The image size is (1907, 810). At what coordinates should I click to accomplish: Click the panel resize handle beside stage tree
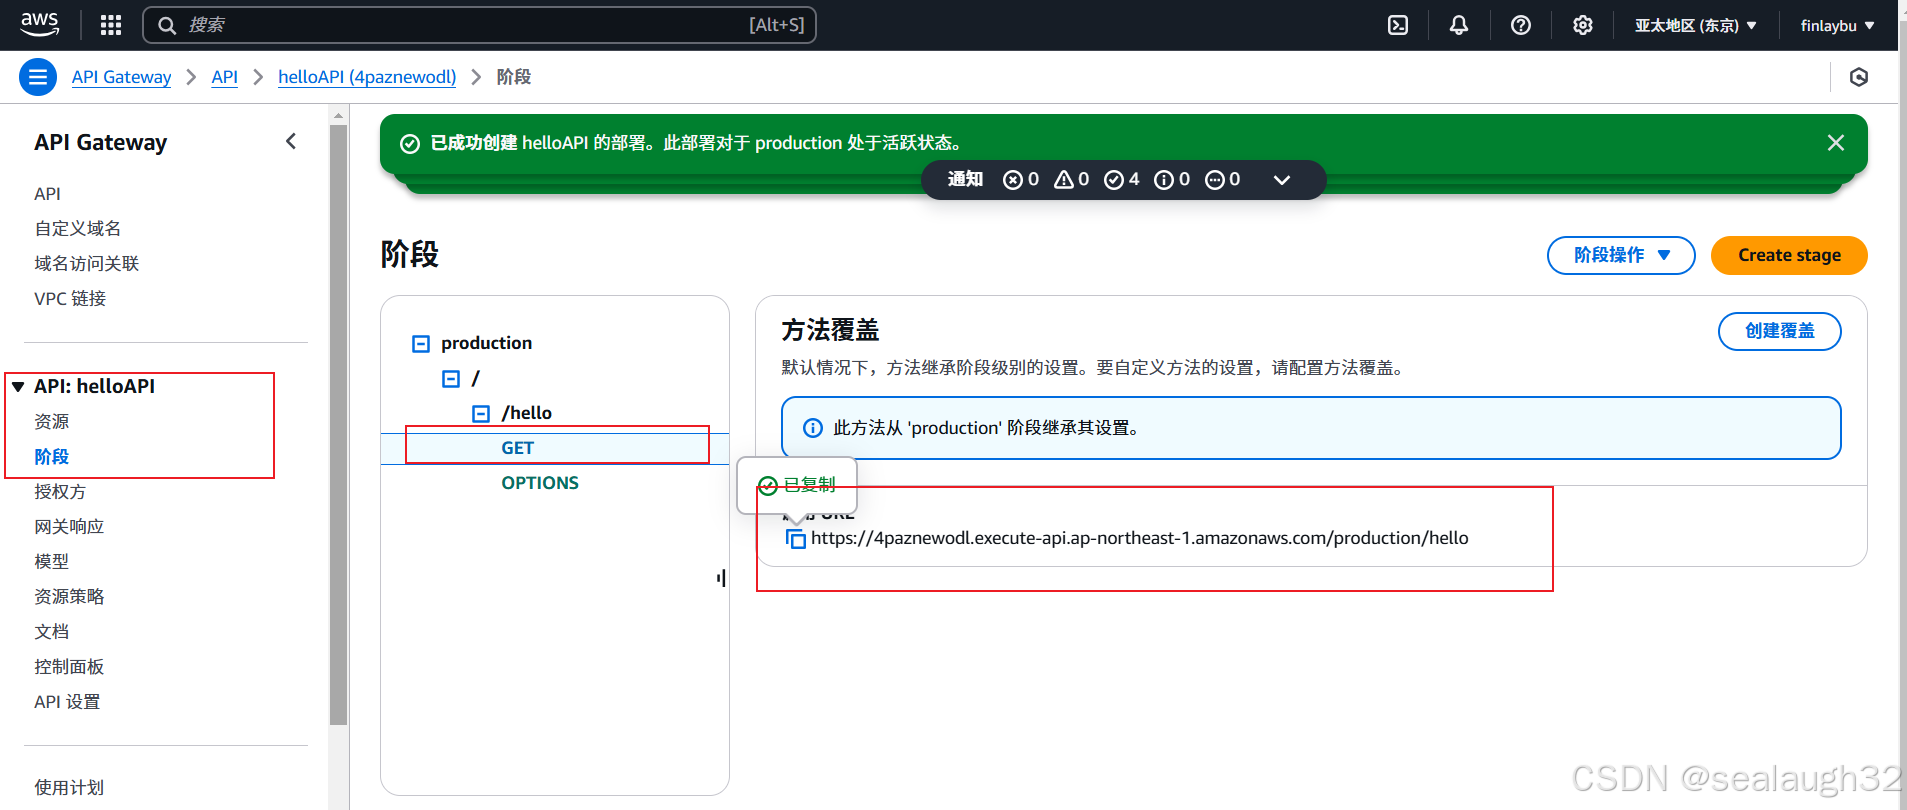721,578
